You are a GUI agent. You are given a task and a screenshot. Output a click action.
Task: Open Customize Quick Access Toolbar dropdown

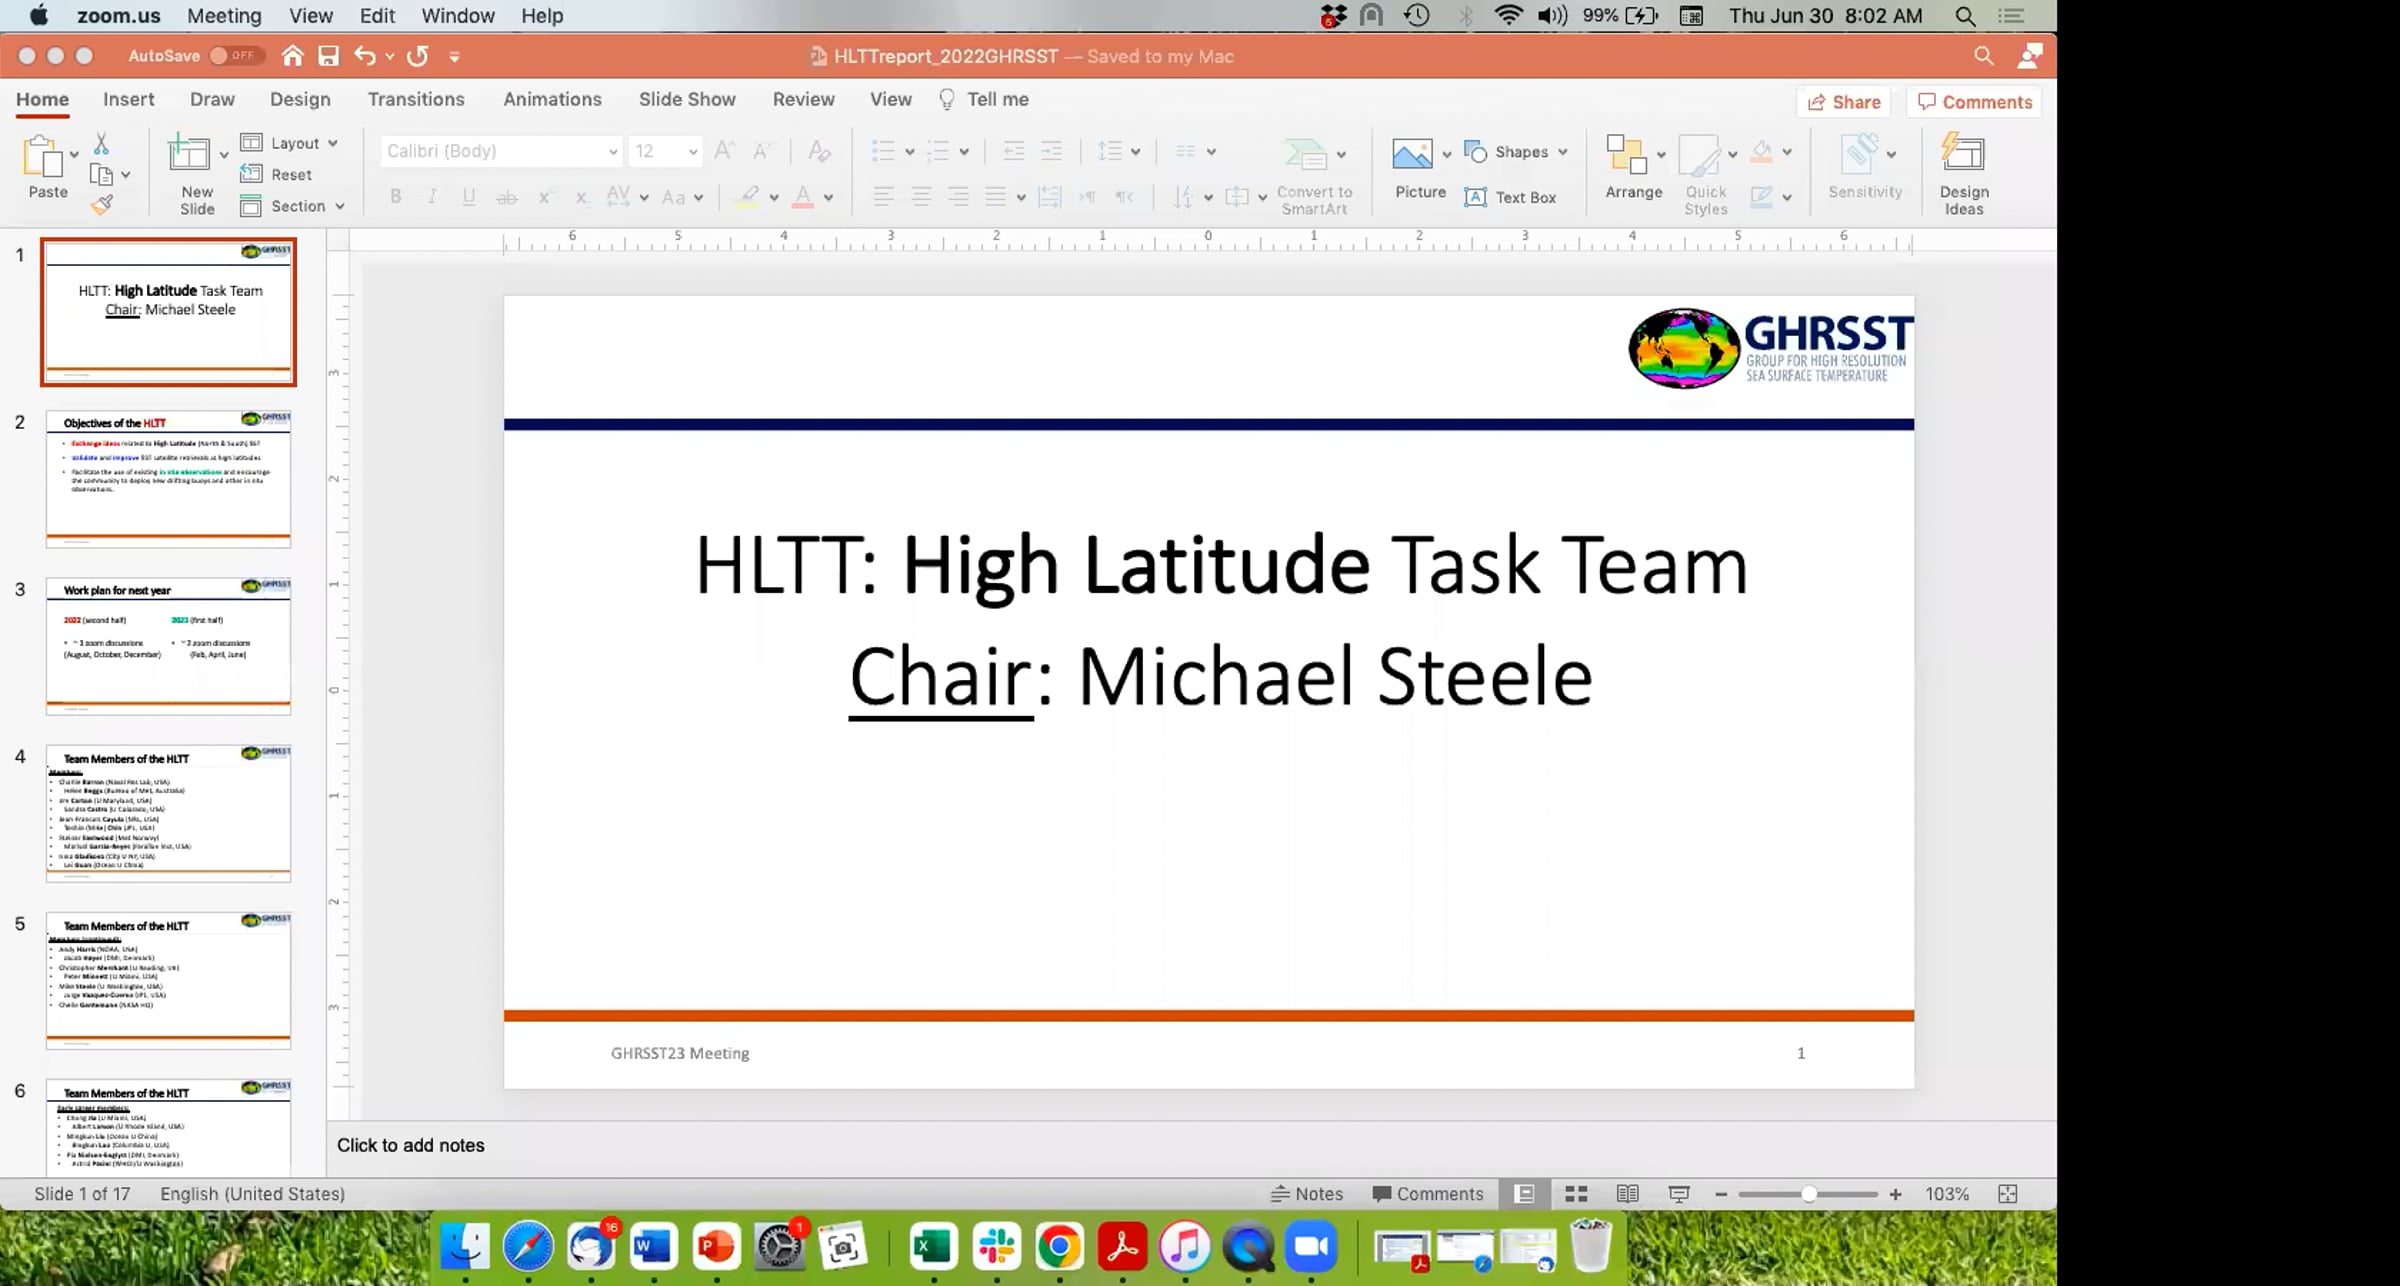454,57
